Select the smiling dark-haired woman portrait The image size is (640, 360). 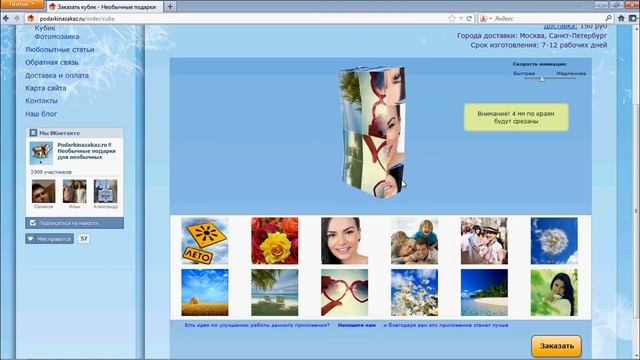point(344,241)
